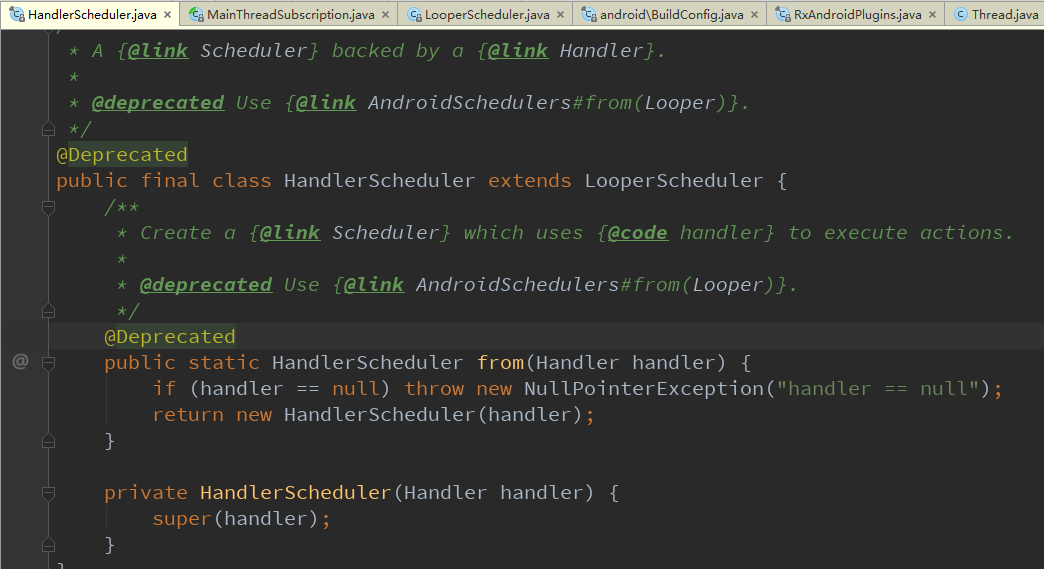Image resolution: width=1044 pixels, height=569 pixels.
Task: Click first @link tag before Scheduler
Action: (x=158, y=51)
